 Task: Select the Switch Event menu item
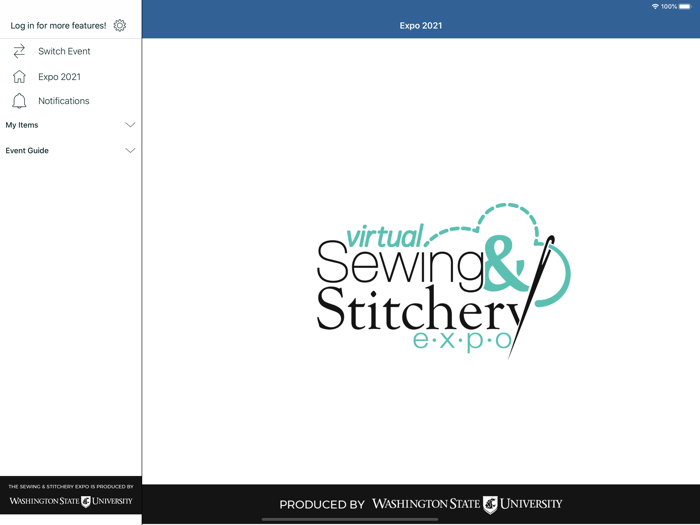point(71,51)
